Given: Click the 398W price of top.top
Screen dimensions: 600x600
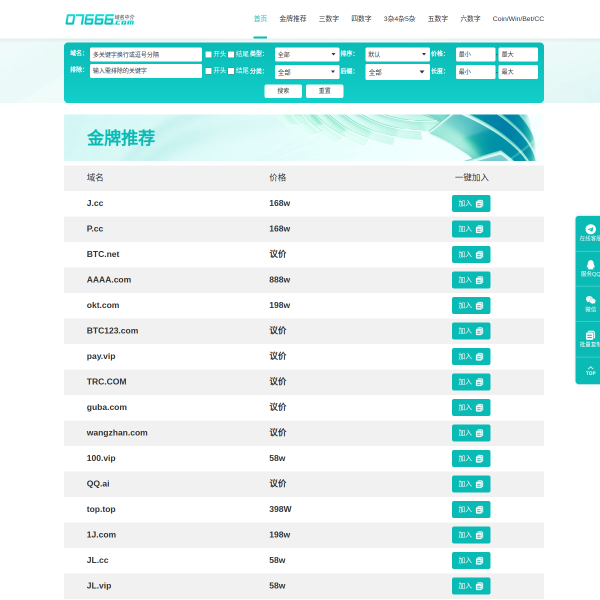Looking at the screenshot, I should (280, 509).
